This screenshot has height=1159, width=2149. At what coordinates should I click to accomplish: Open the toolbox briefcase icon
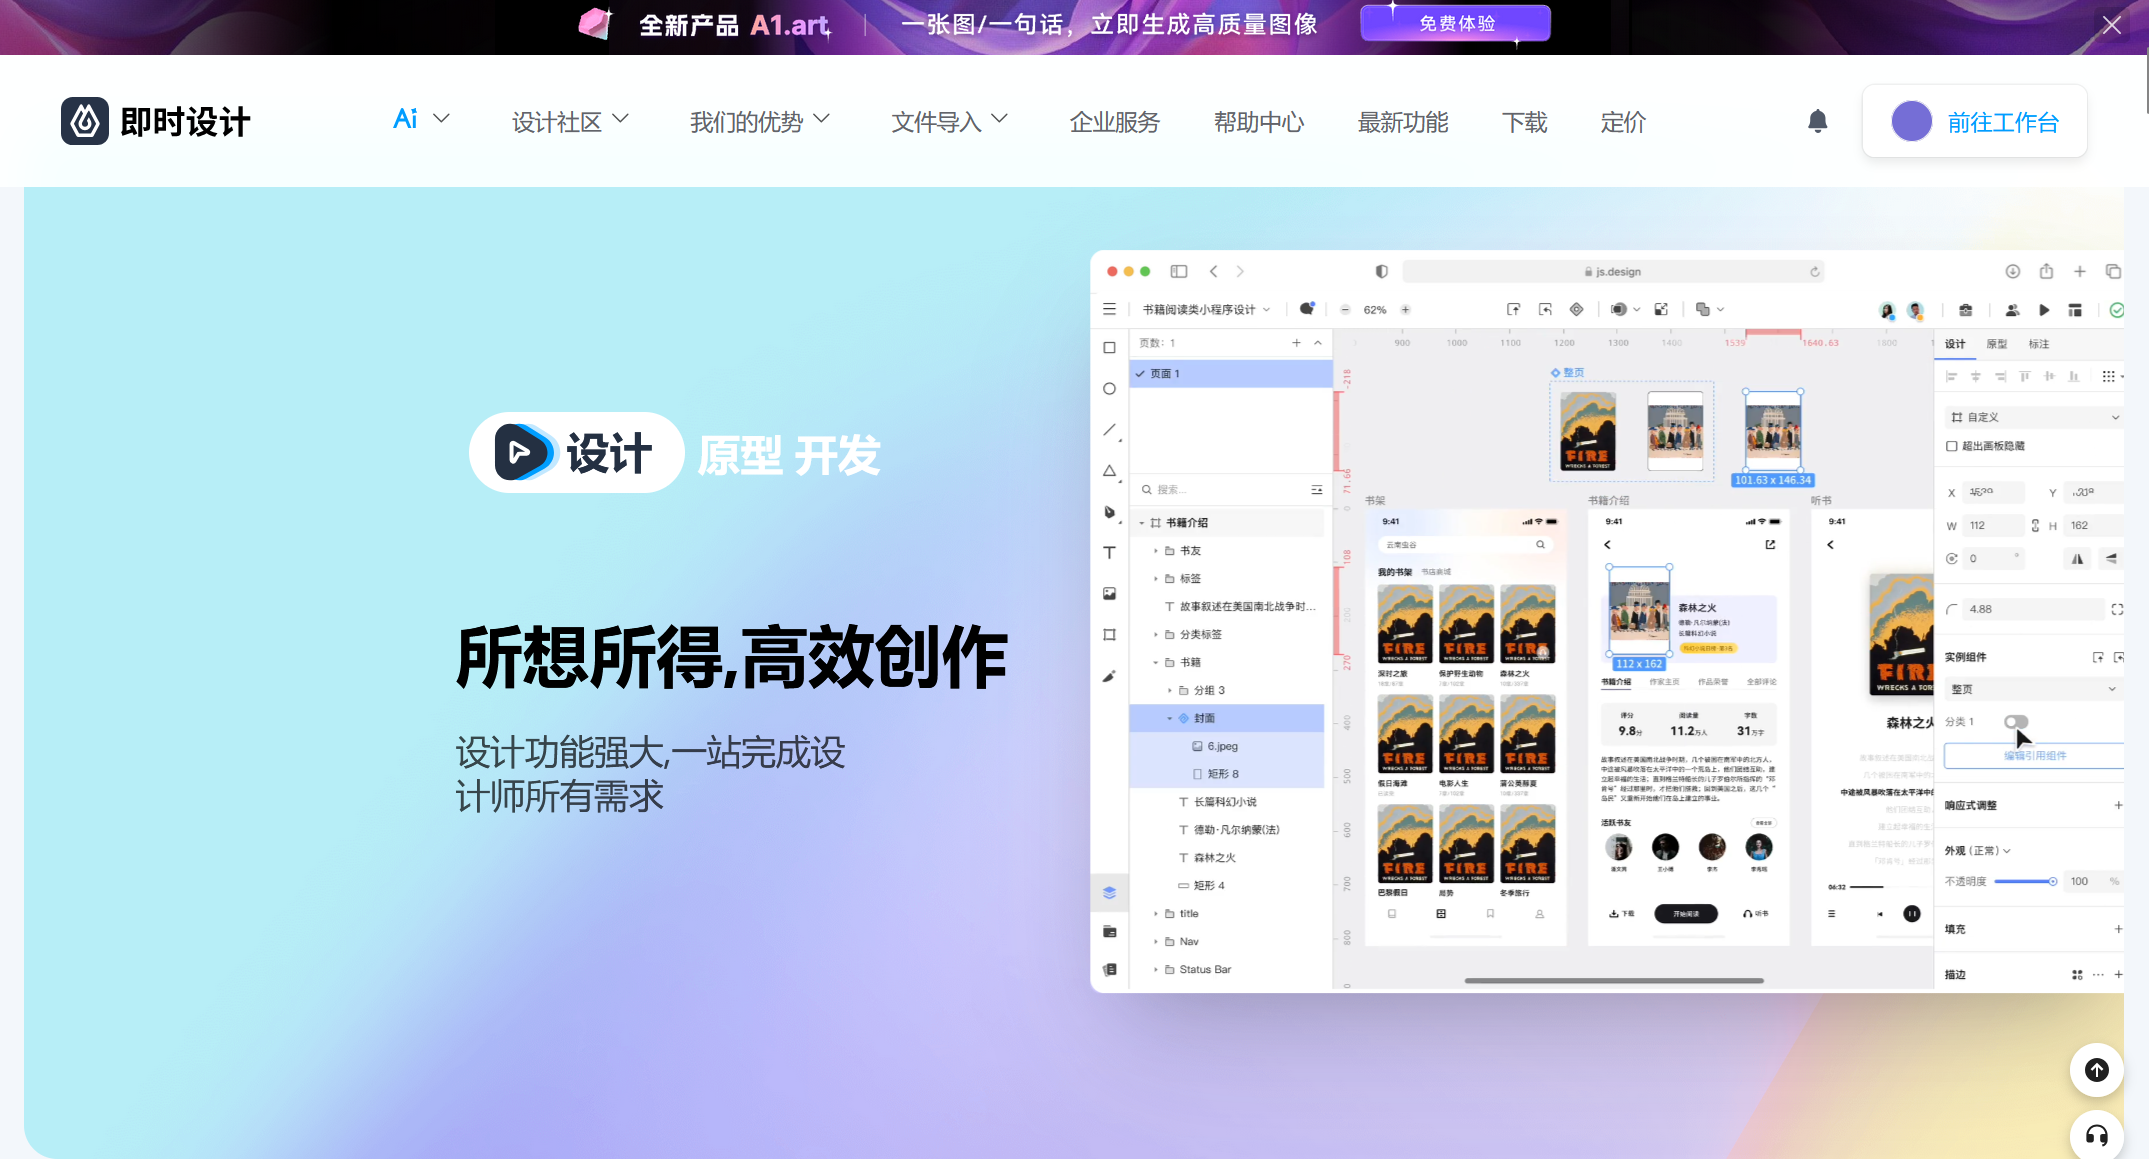(x=1965, y=310)
